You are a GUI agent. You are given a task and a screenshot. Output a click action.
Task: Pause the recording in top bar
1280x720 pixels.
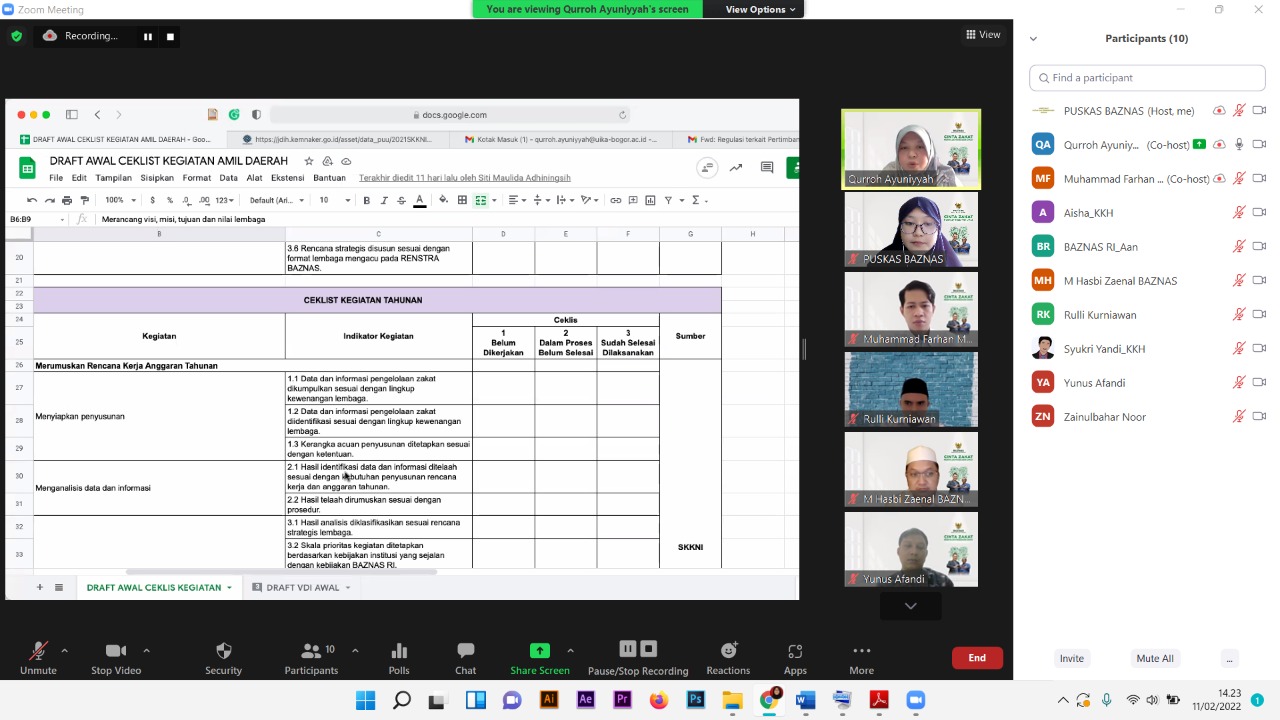147,36
